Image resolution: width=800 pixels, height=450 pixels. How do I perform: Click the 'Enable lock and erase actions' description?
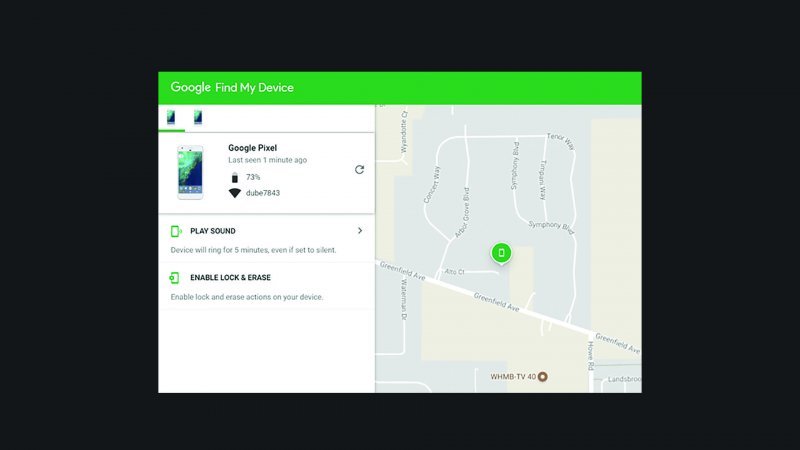(247, 297)
